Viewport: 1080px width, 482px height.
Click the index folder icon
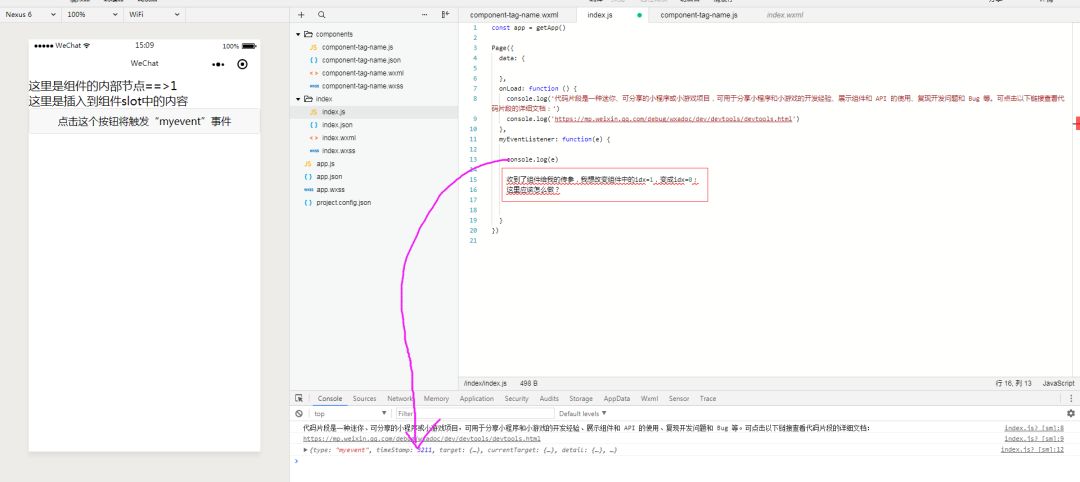tap(309, 99)
